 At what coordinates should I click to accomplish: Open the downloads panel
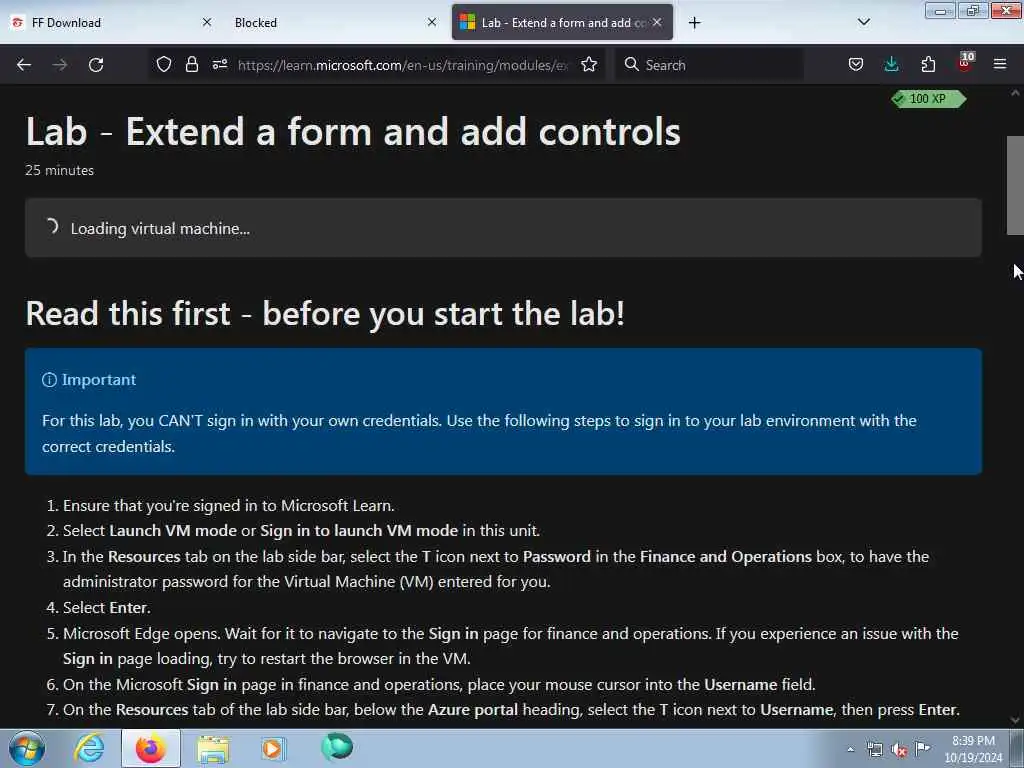(x=891, y=64)
